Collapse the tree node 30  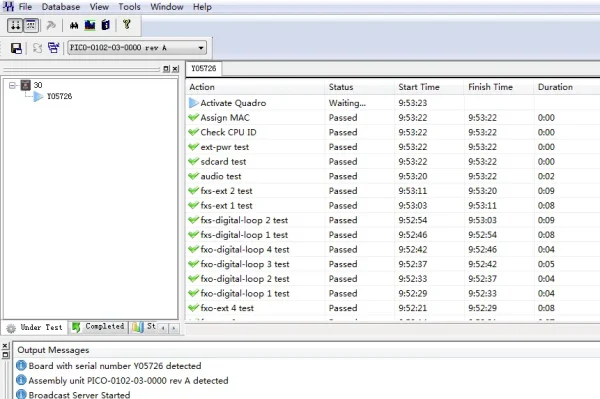click(x=12, y=85)
